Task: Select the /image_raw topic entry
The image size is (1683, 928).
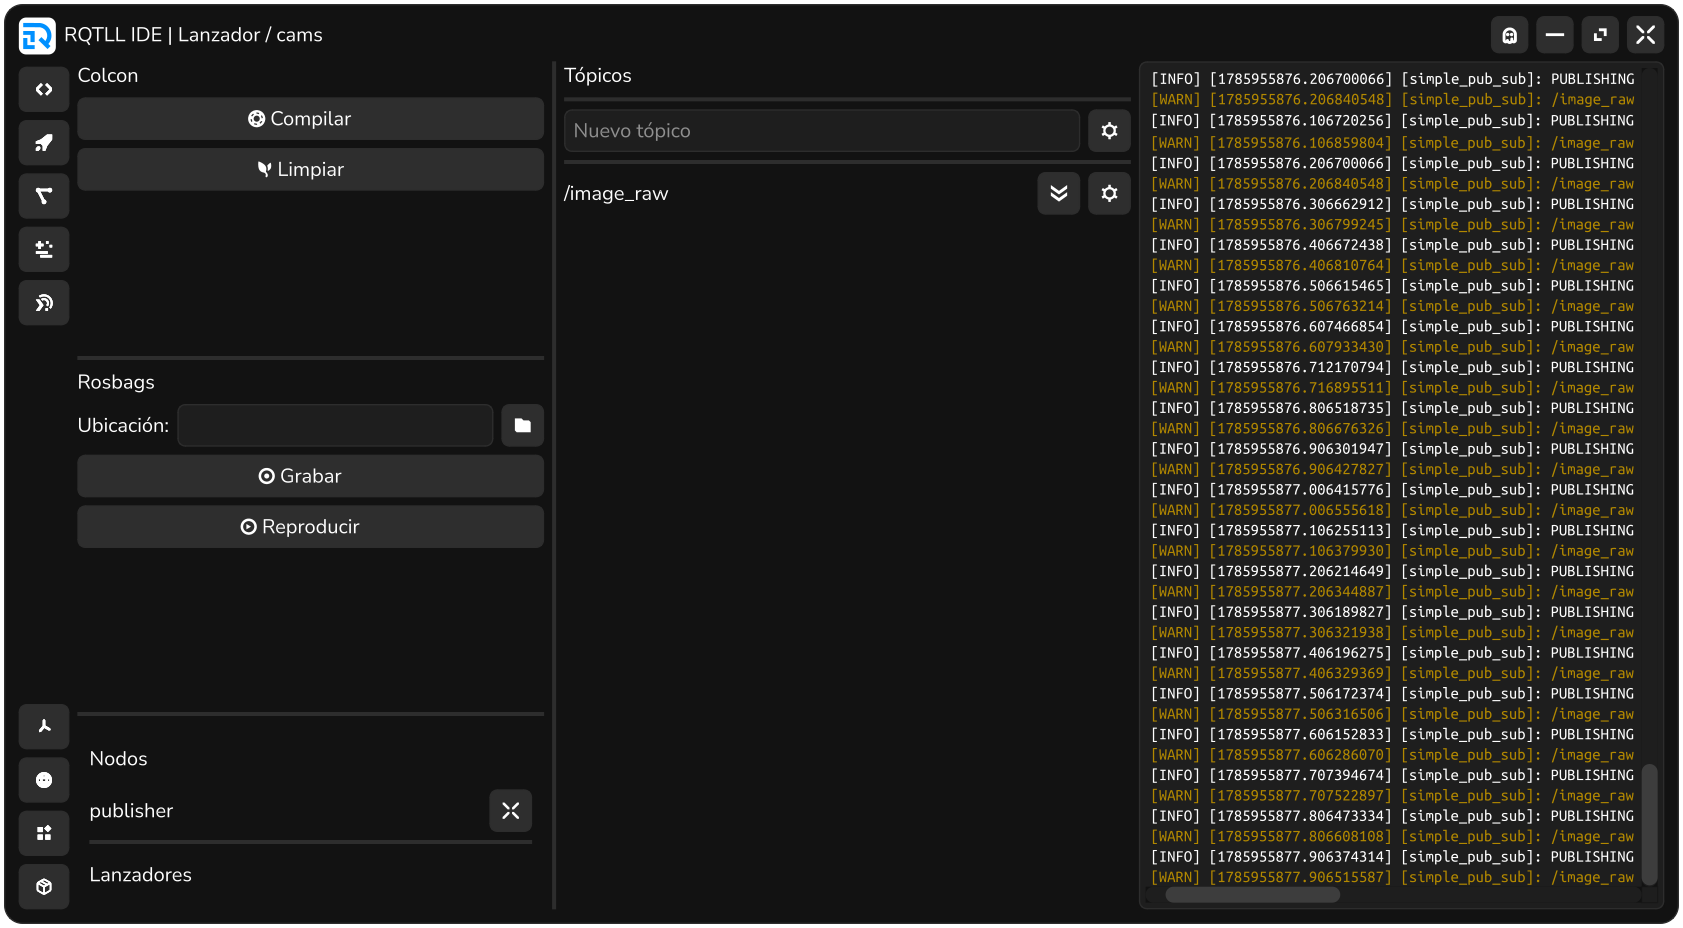Action: [x=616, y=193]
